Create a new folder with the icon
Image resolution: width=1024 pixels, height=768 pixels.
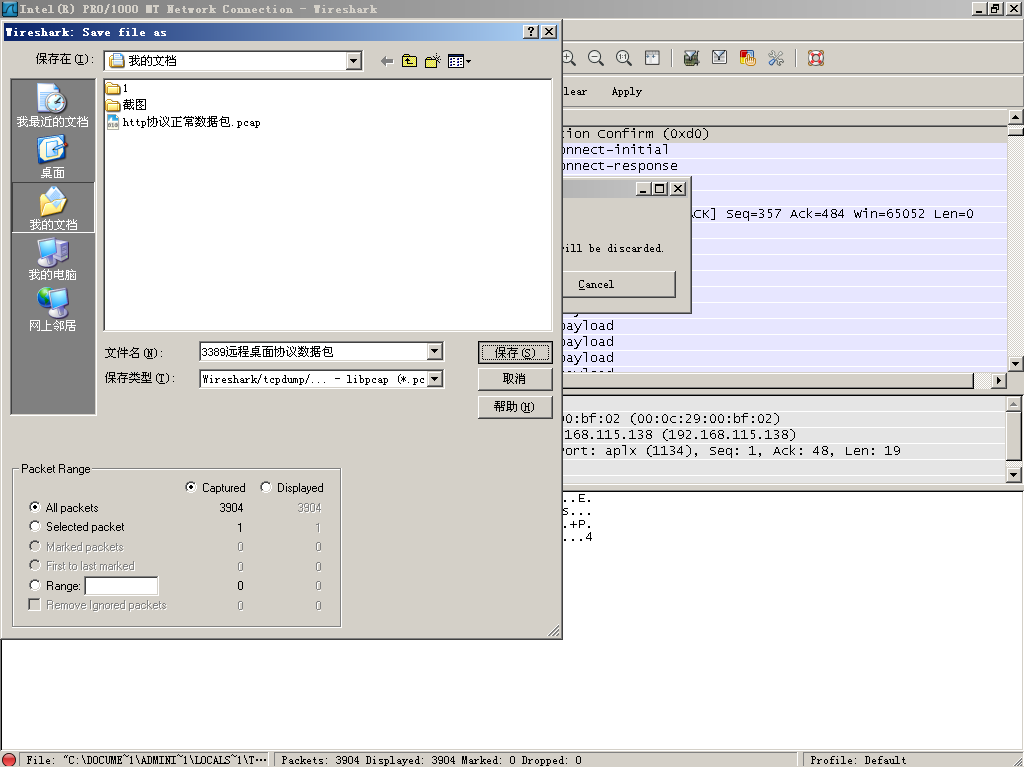[x=432, y=61]
